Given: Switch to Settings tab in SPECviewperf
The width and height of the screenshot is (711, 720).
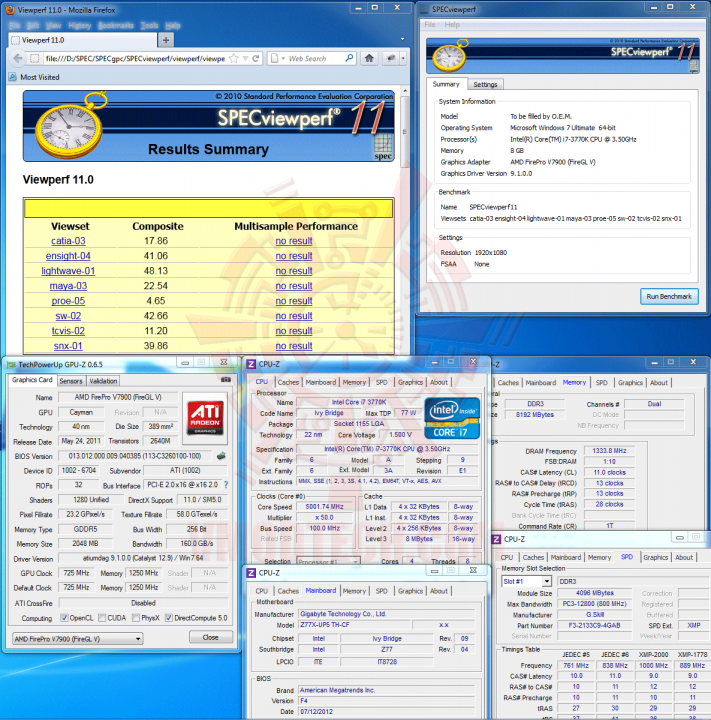Looking at the screenshot, I should coord(485,84).
